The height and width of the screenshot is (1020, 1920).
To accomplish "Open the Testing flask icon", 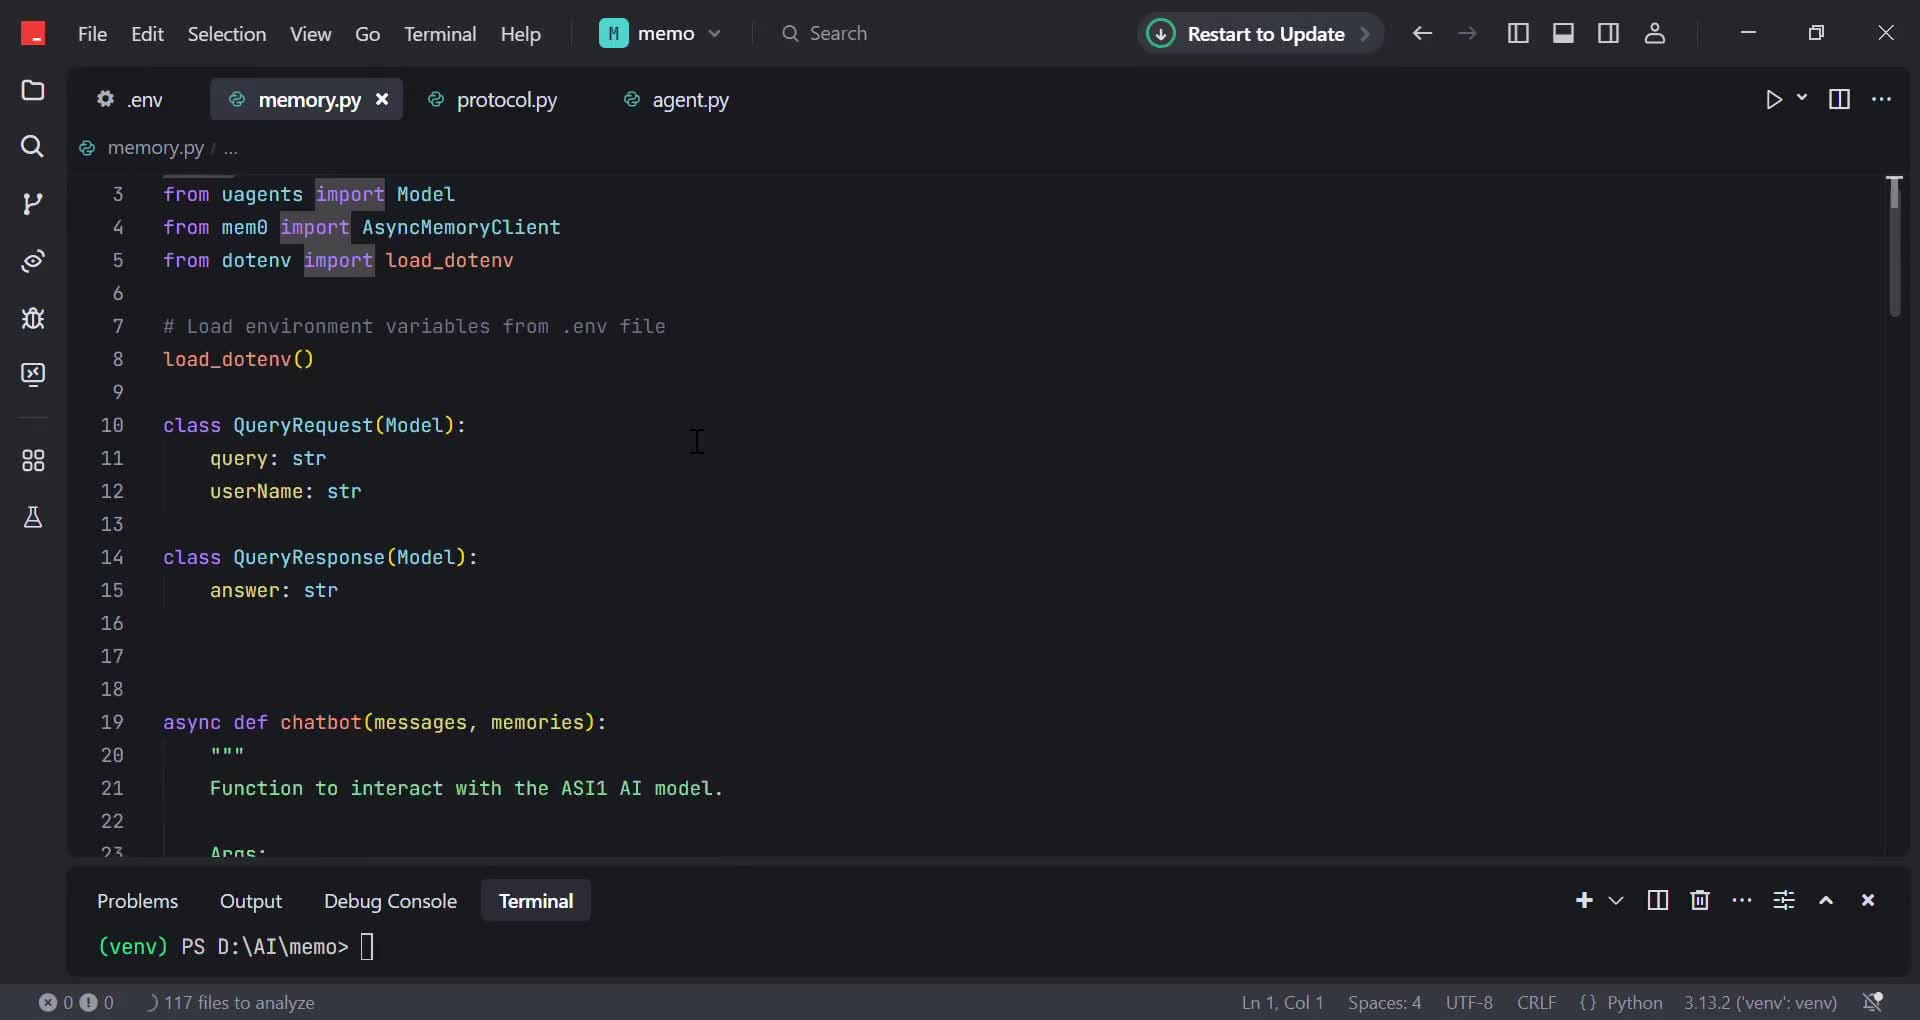I will (33, 517).
